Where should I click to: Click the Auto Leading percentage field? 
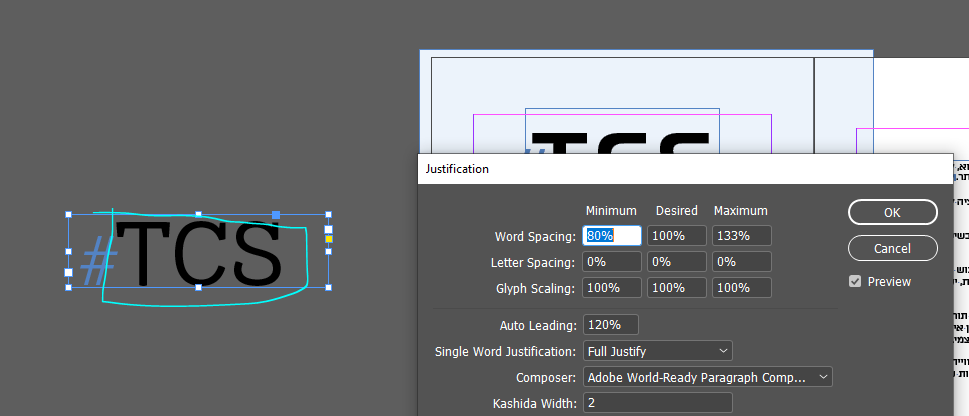click(x=610, y=325)
